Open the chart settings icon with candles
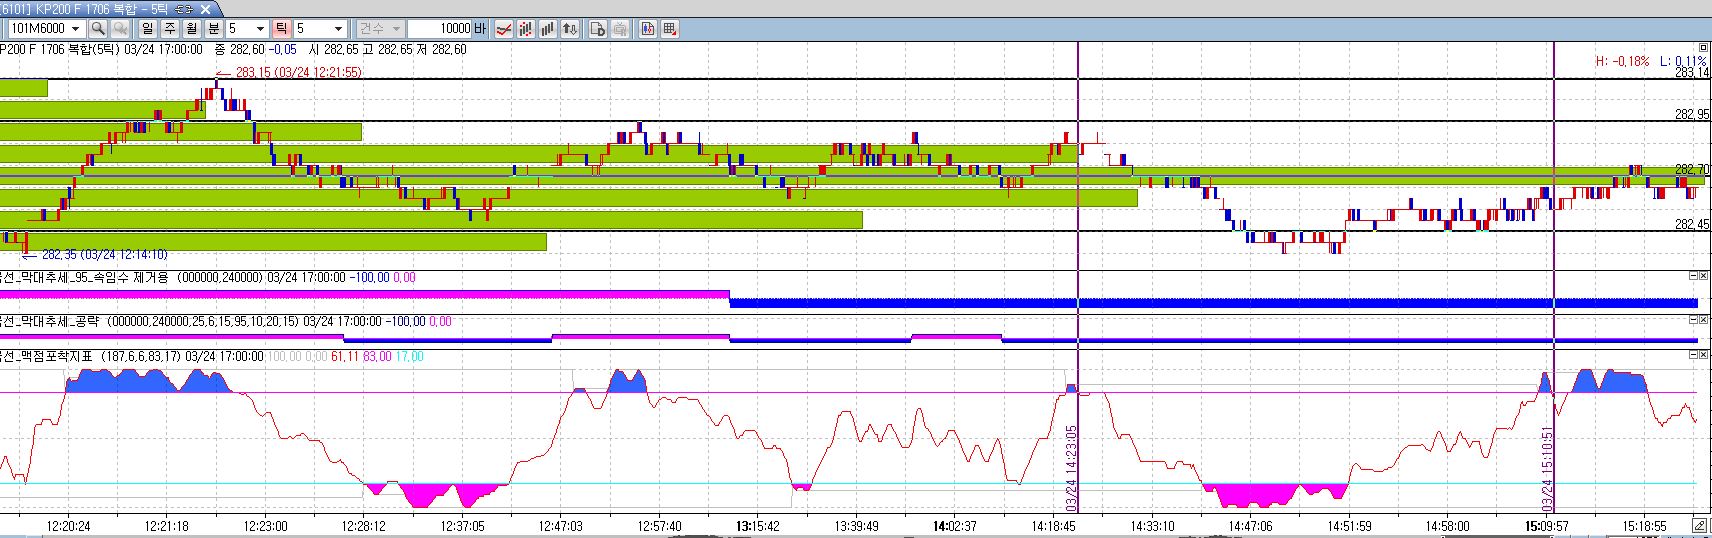The image size is (1712, 538). [x=648, y=29]
